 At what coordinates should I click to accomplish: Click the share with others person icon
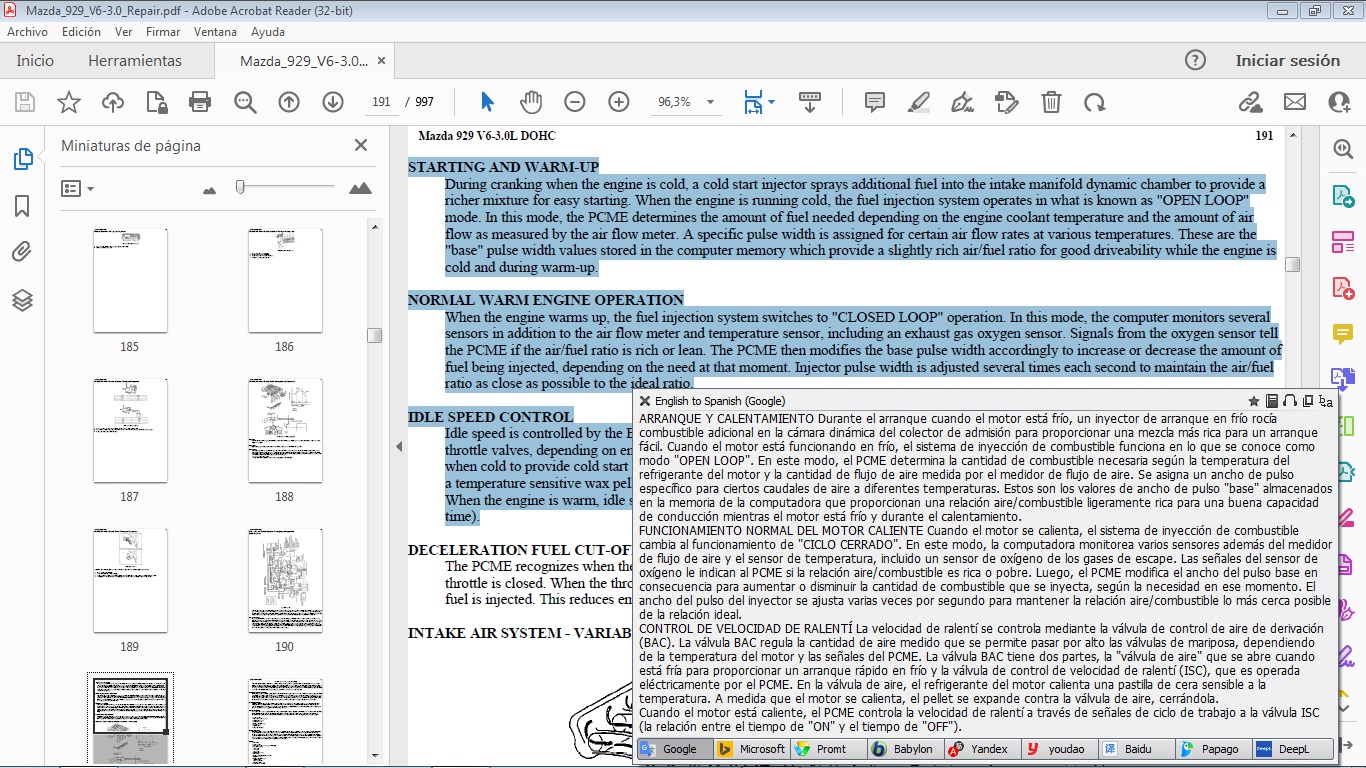pos(1339,102)
